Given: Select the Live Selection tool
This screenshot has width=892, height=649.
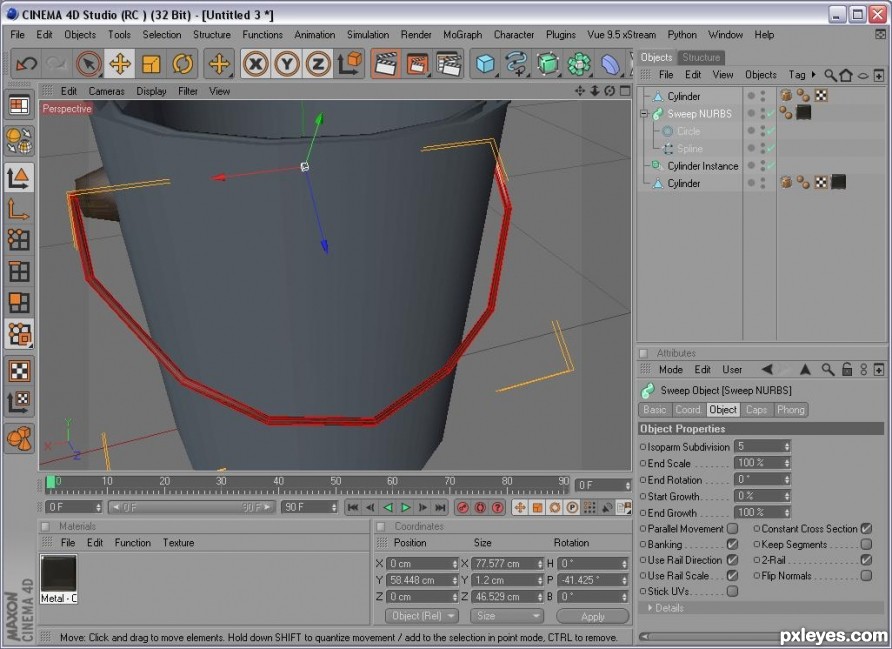Looking at the screenshot, I should click(x=89, y=64).
